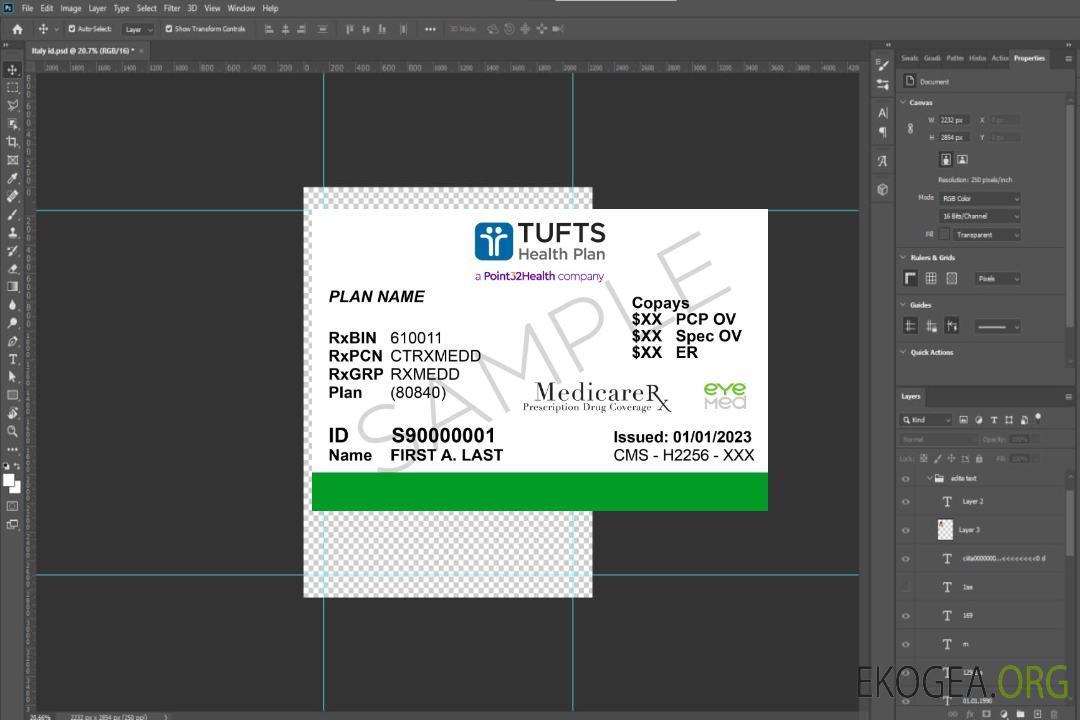The height and width of the screenshot is (720, 1080).
Task: Select the Layer 3 layer
Action: pos(970,530)
